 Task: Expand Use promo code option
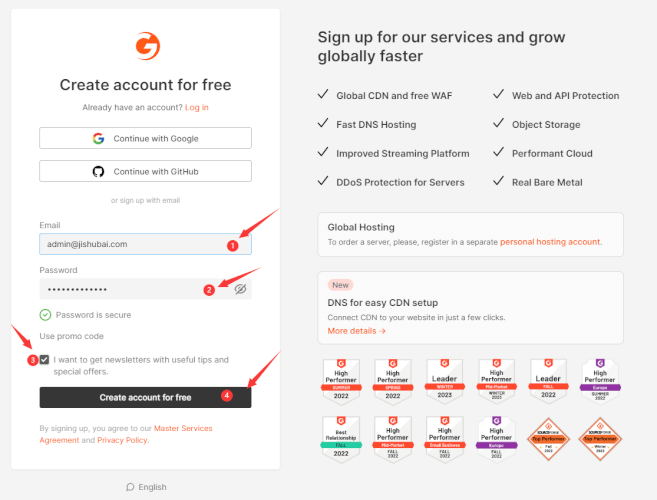pos(71,336)
